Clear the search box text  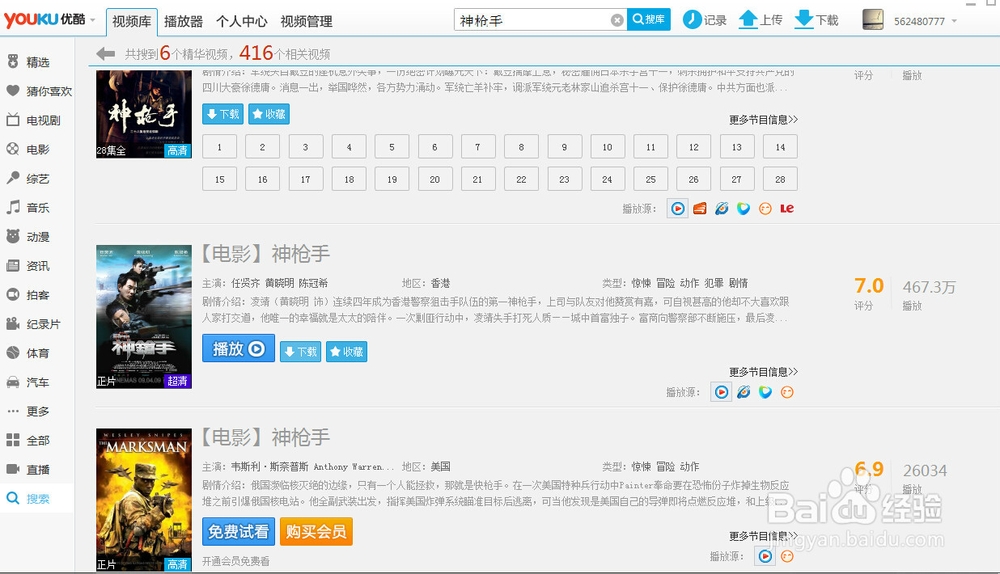(x=617, y=20)
